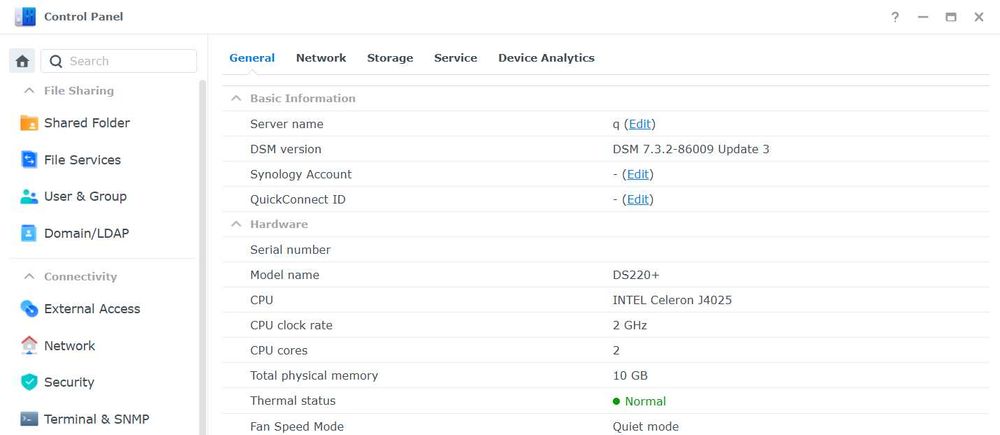Click the Total physical memory label
The image size is (1000, 435).
(314, 376)
